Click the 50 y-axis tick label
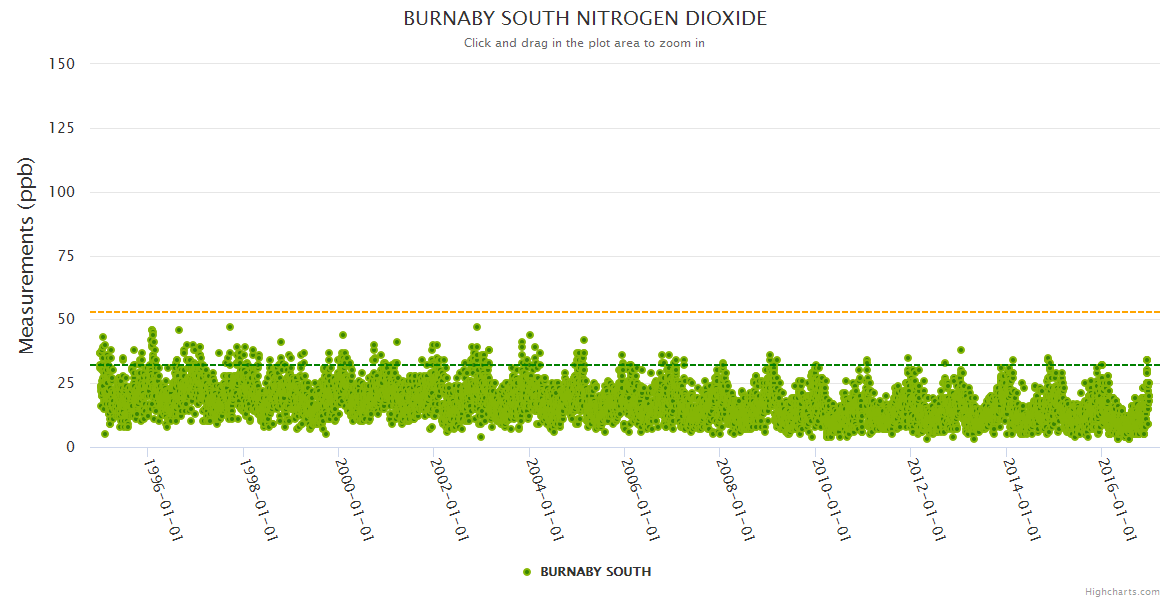This screenshot has height=600, width=1170. point(65,320)
